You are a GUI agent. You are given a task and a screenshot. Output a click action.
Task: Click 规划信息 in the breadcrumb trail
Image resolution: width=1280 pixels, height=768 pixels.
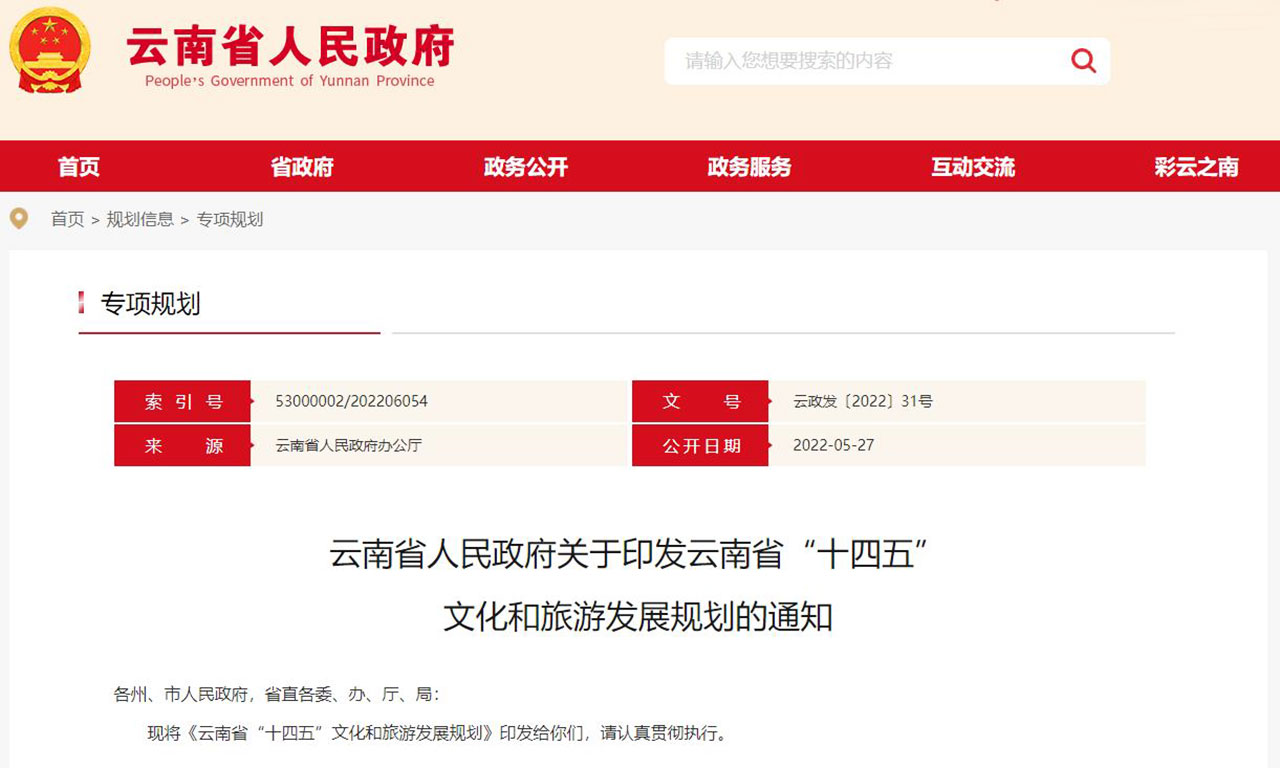[139, 218]
